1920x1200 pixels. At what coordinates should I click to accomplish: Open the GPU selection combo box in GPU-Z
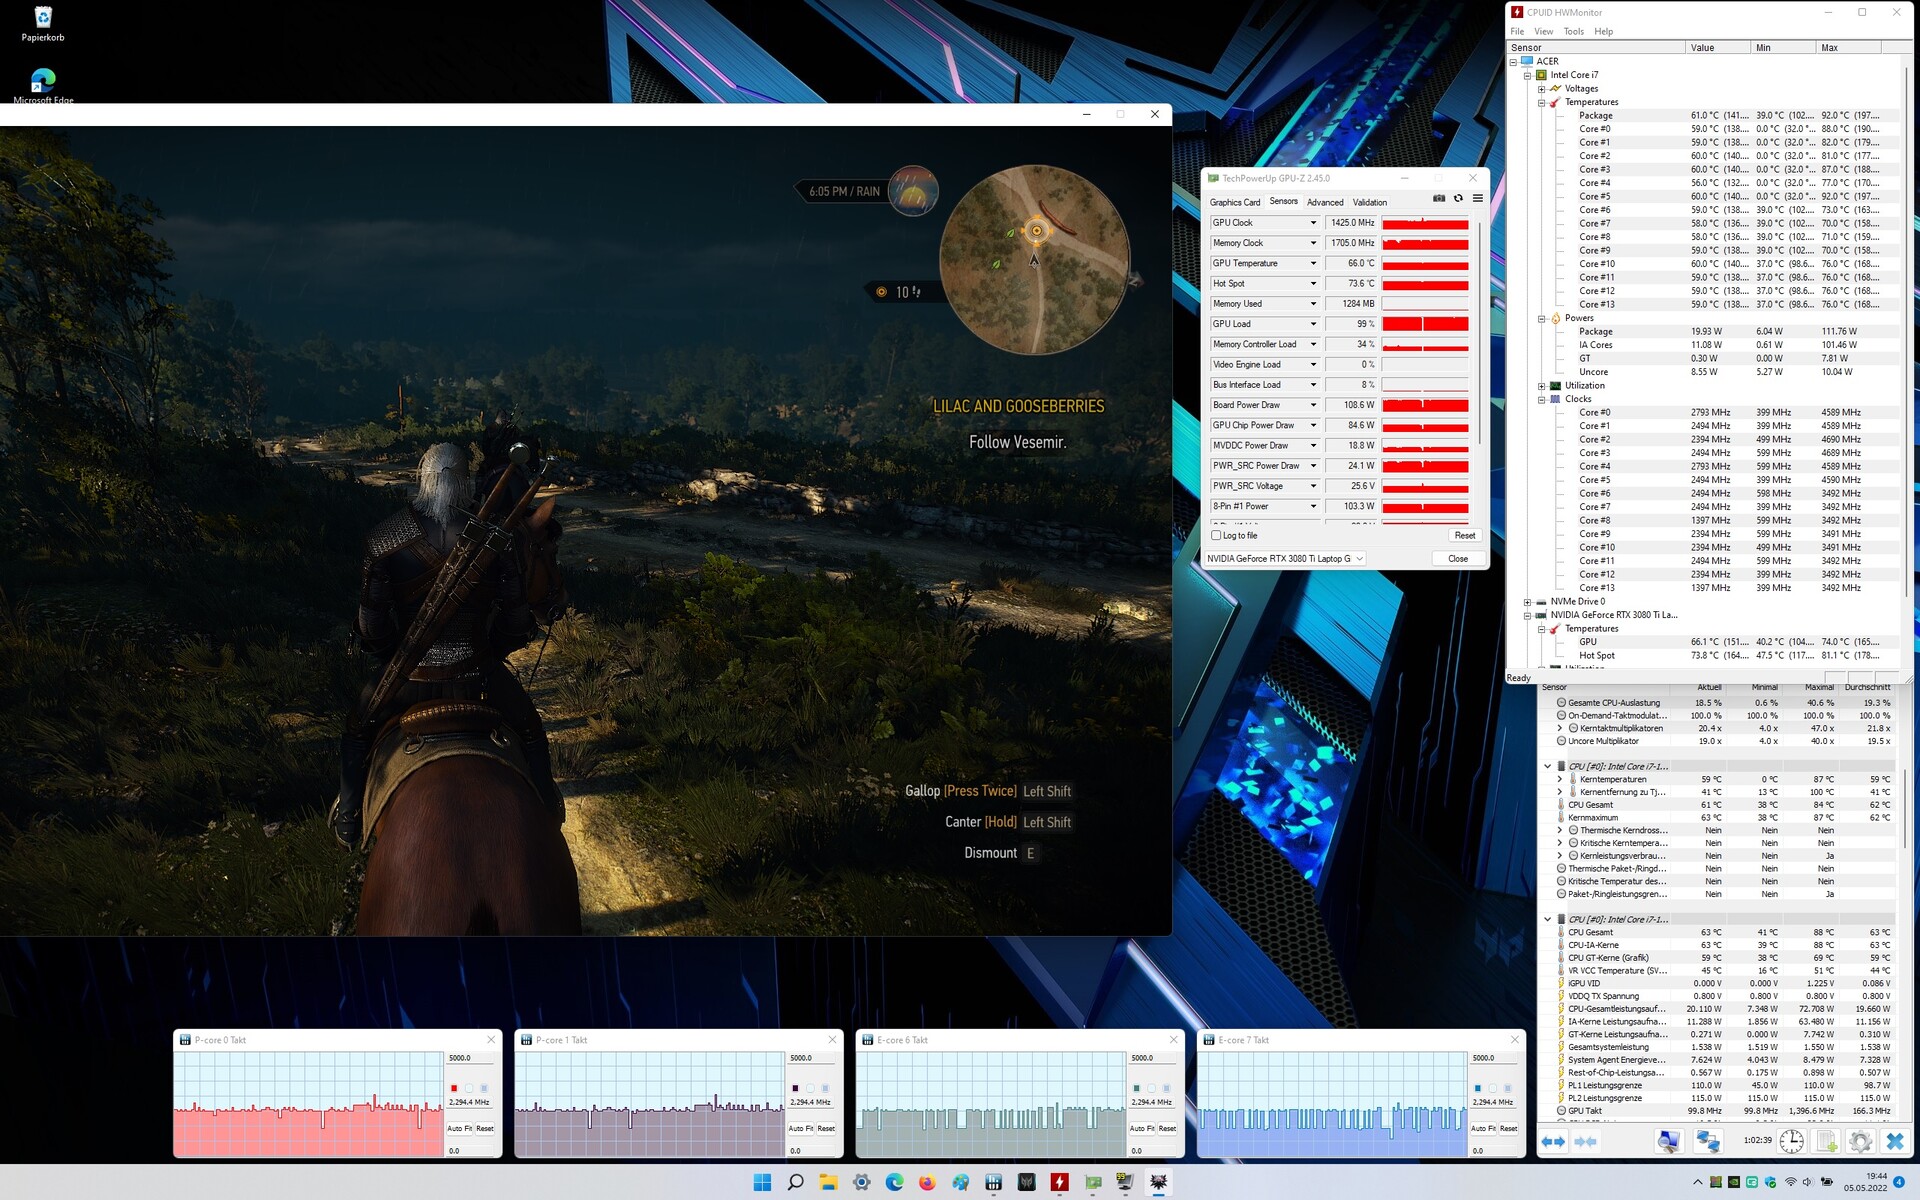click(x=1285, y=559)
